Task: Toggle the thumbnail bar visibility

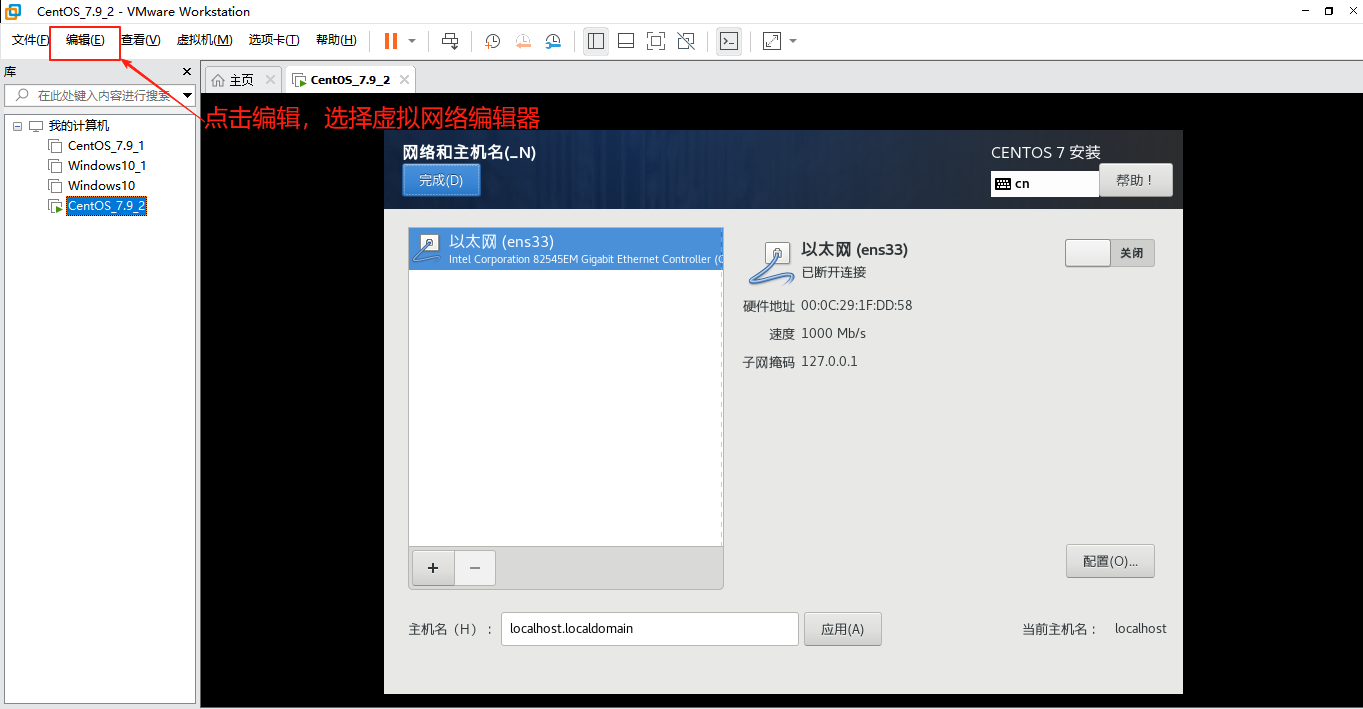Action: [625, 41]
